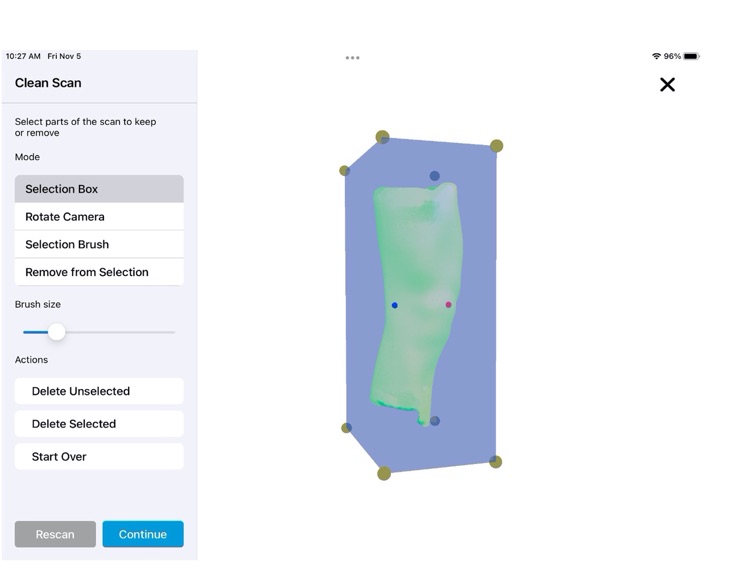Click Start Over button
Image resolution: width=750 pixels, height=562 pixels.
tap(99, 456)
